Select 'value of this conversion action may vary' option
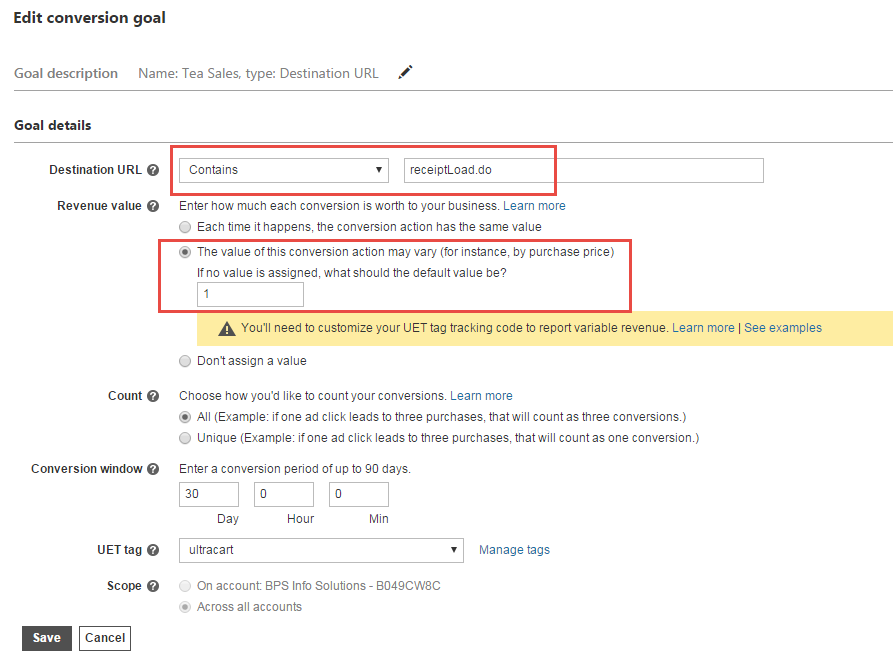Viewport: 893px width, 669px height. [185, 252]
